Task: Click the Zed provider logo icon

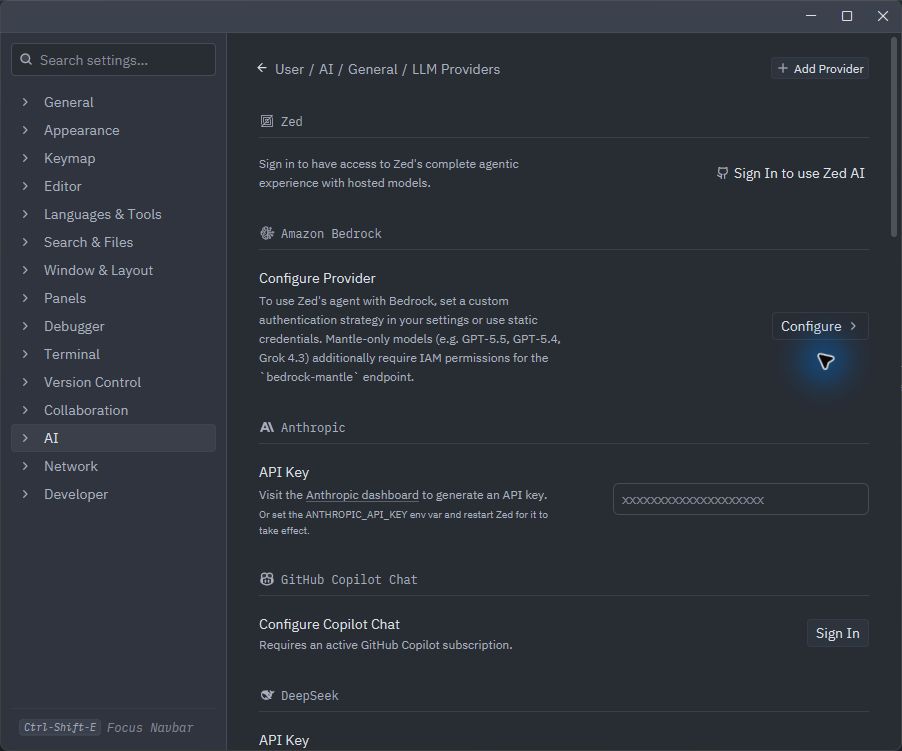Action: click(267, 121)
